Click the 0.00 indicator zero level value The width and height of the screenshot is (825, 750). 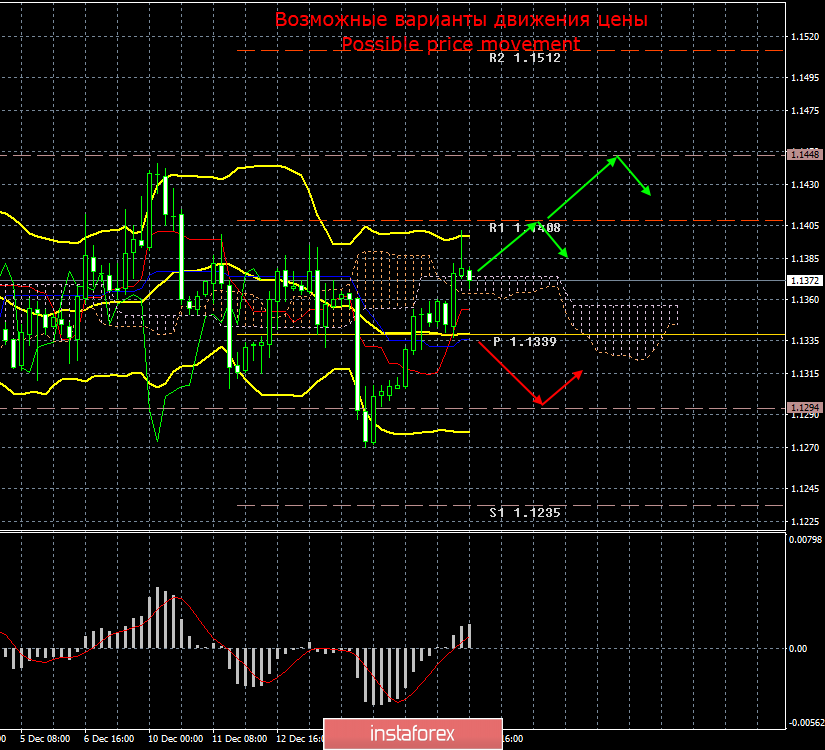coord(798,648)
